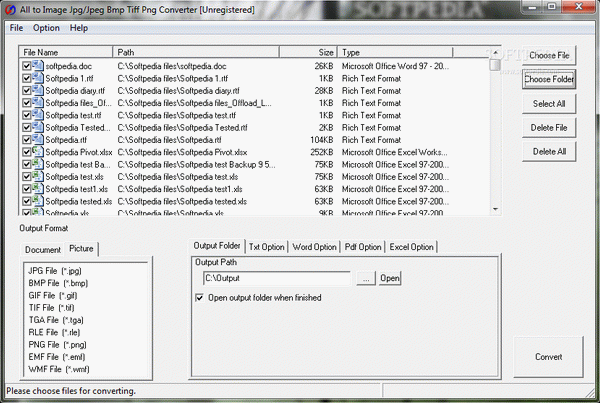Click the file list scroll down arrow
Screen dimensions: 600x403
pyautogui.click(x=496, y=209)
